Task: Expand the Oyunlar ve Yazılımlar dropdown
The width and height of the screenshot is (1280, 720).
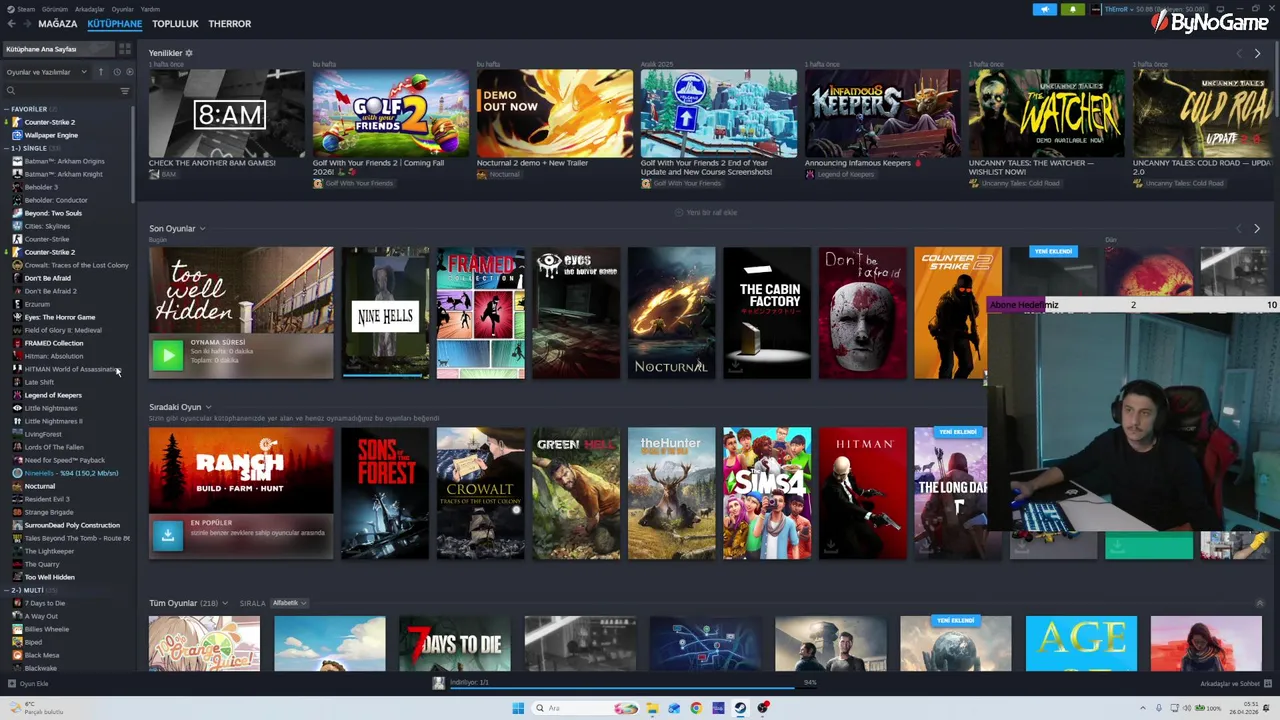Action: pos(45,72)
